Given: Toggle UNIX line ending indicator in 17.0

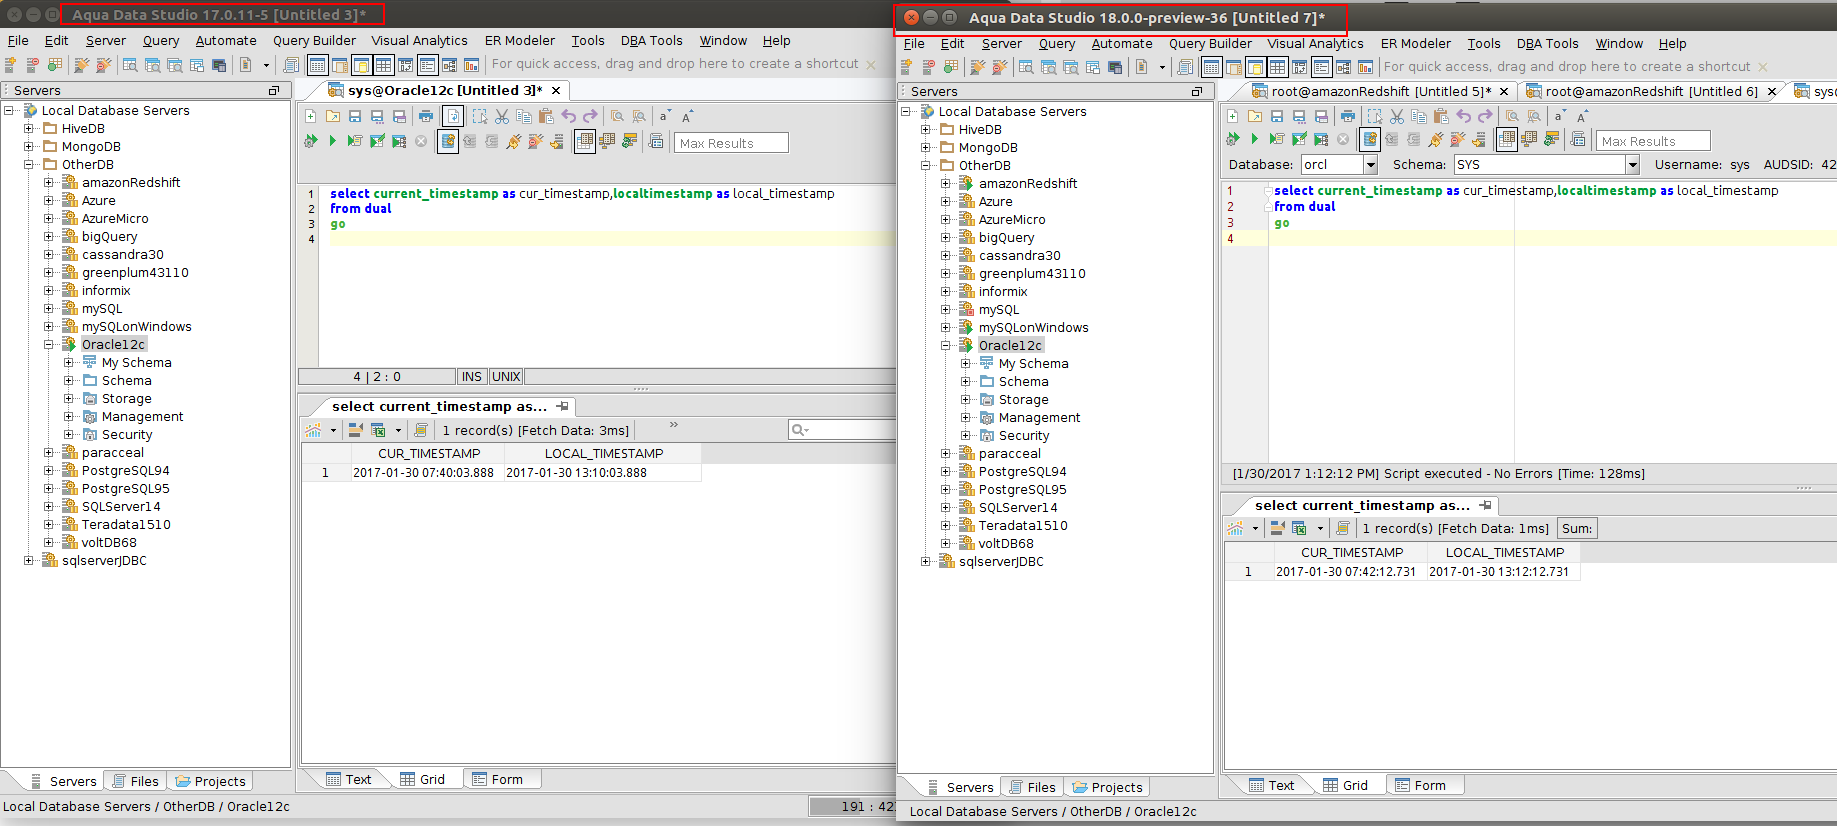Looking at the screenshot, I should point(506,377).
